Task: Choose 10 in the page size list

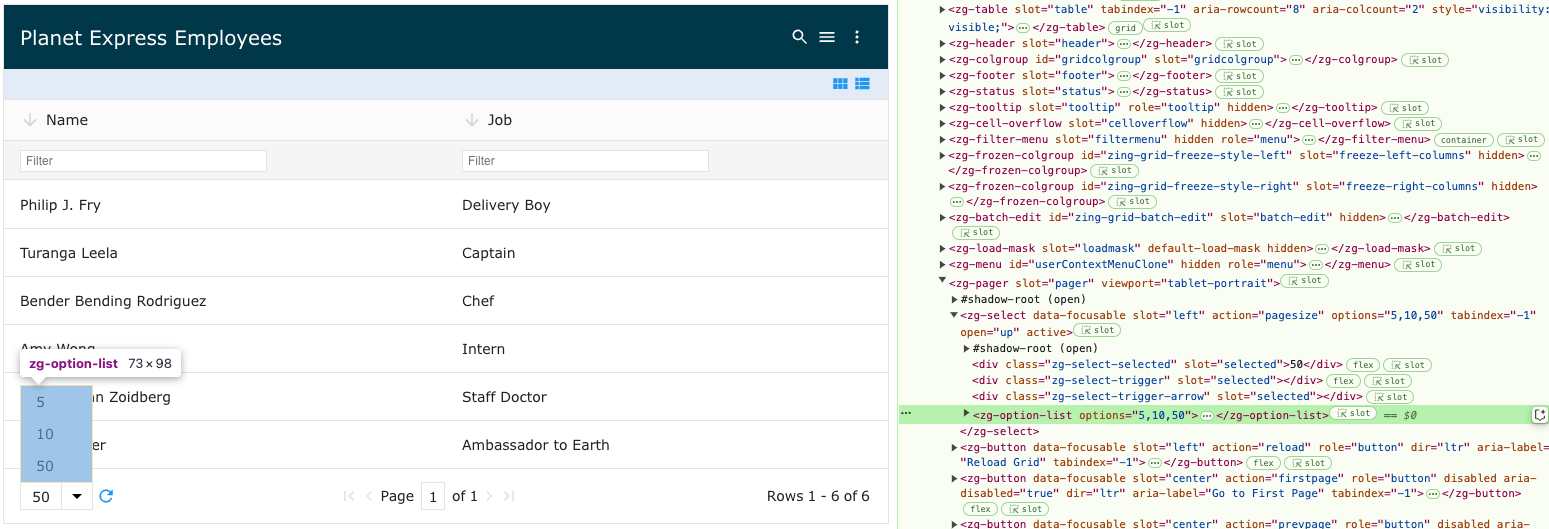Action: point(56,434)
